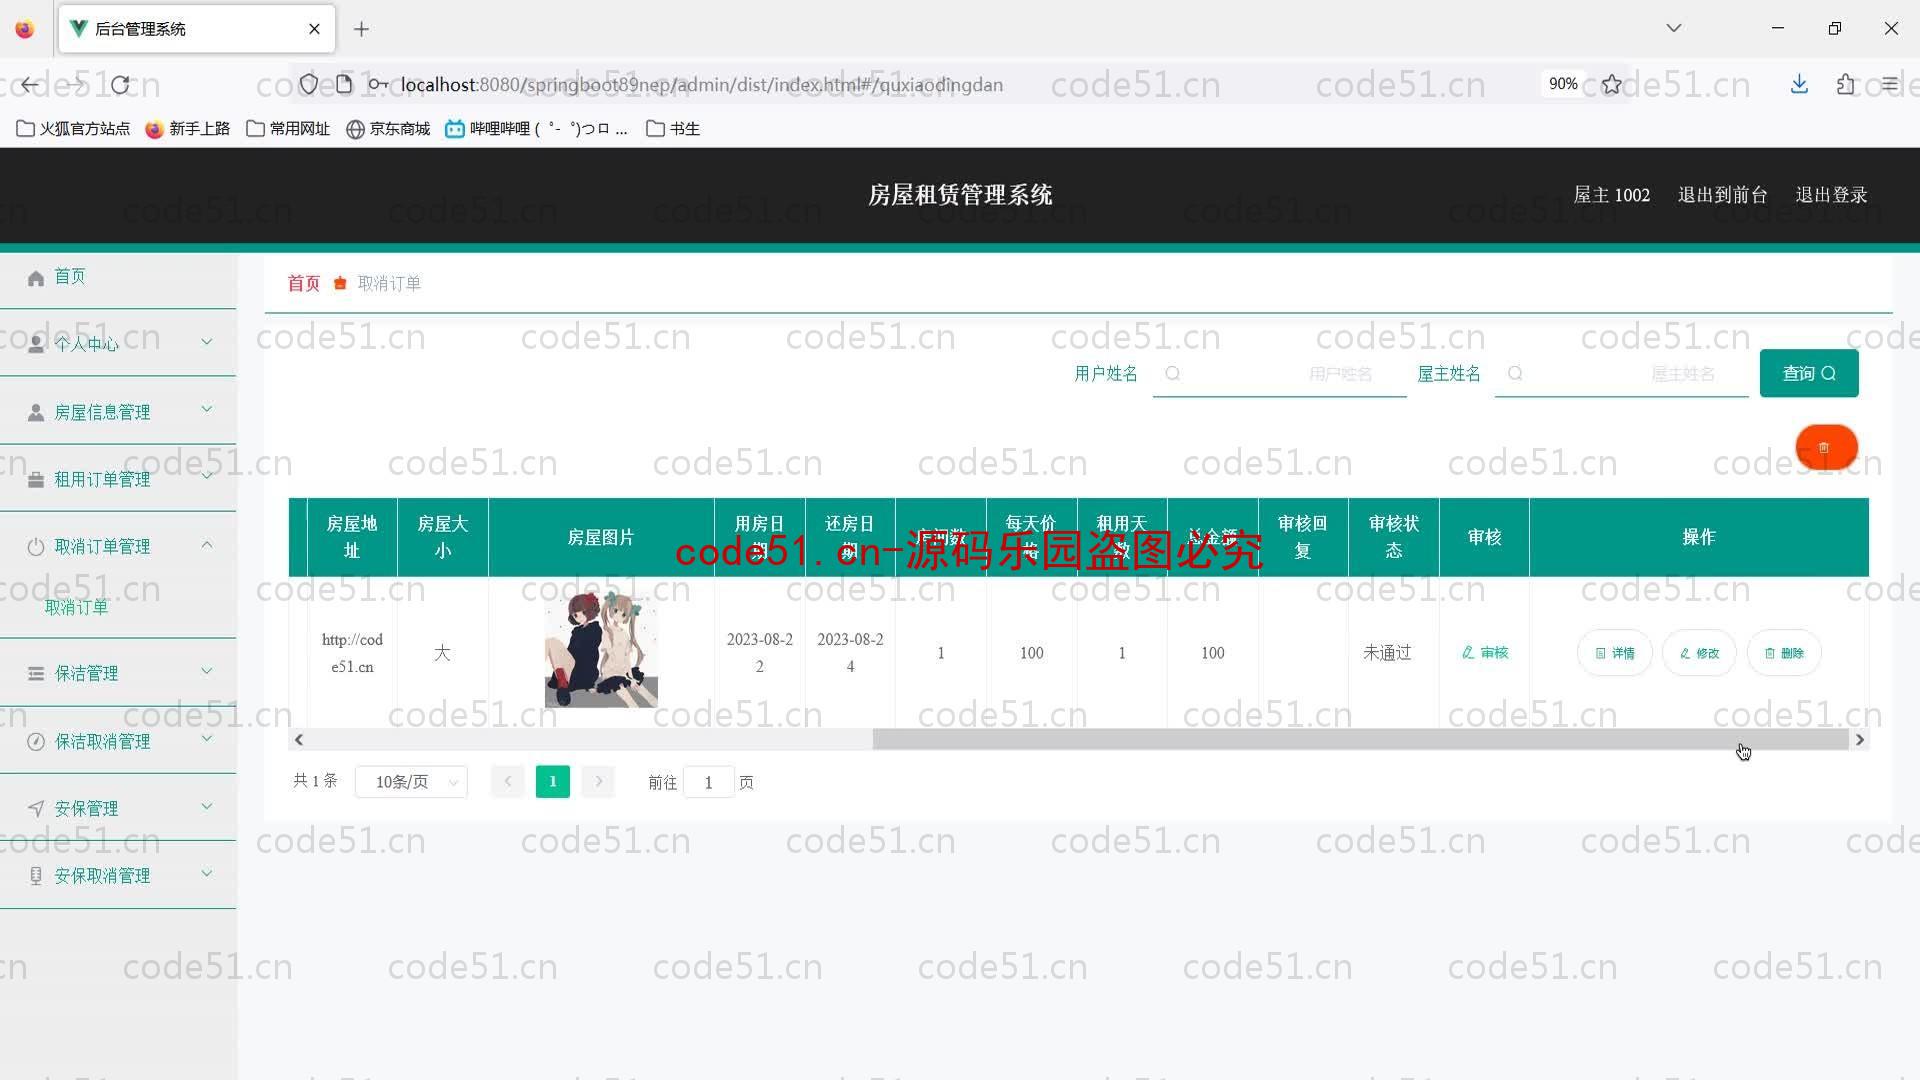Screen dimensions: 1920x1080
Task: Select 10条/页 page size dropdown
Action: pyautogui.click(x=410, y=782)
